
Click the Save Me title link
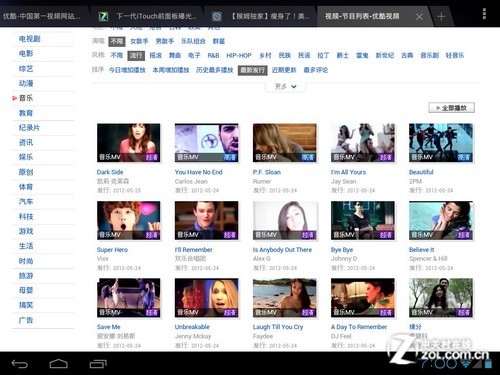[109, 327]
